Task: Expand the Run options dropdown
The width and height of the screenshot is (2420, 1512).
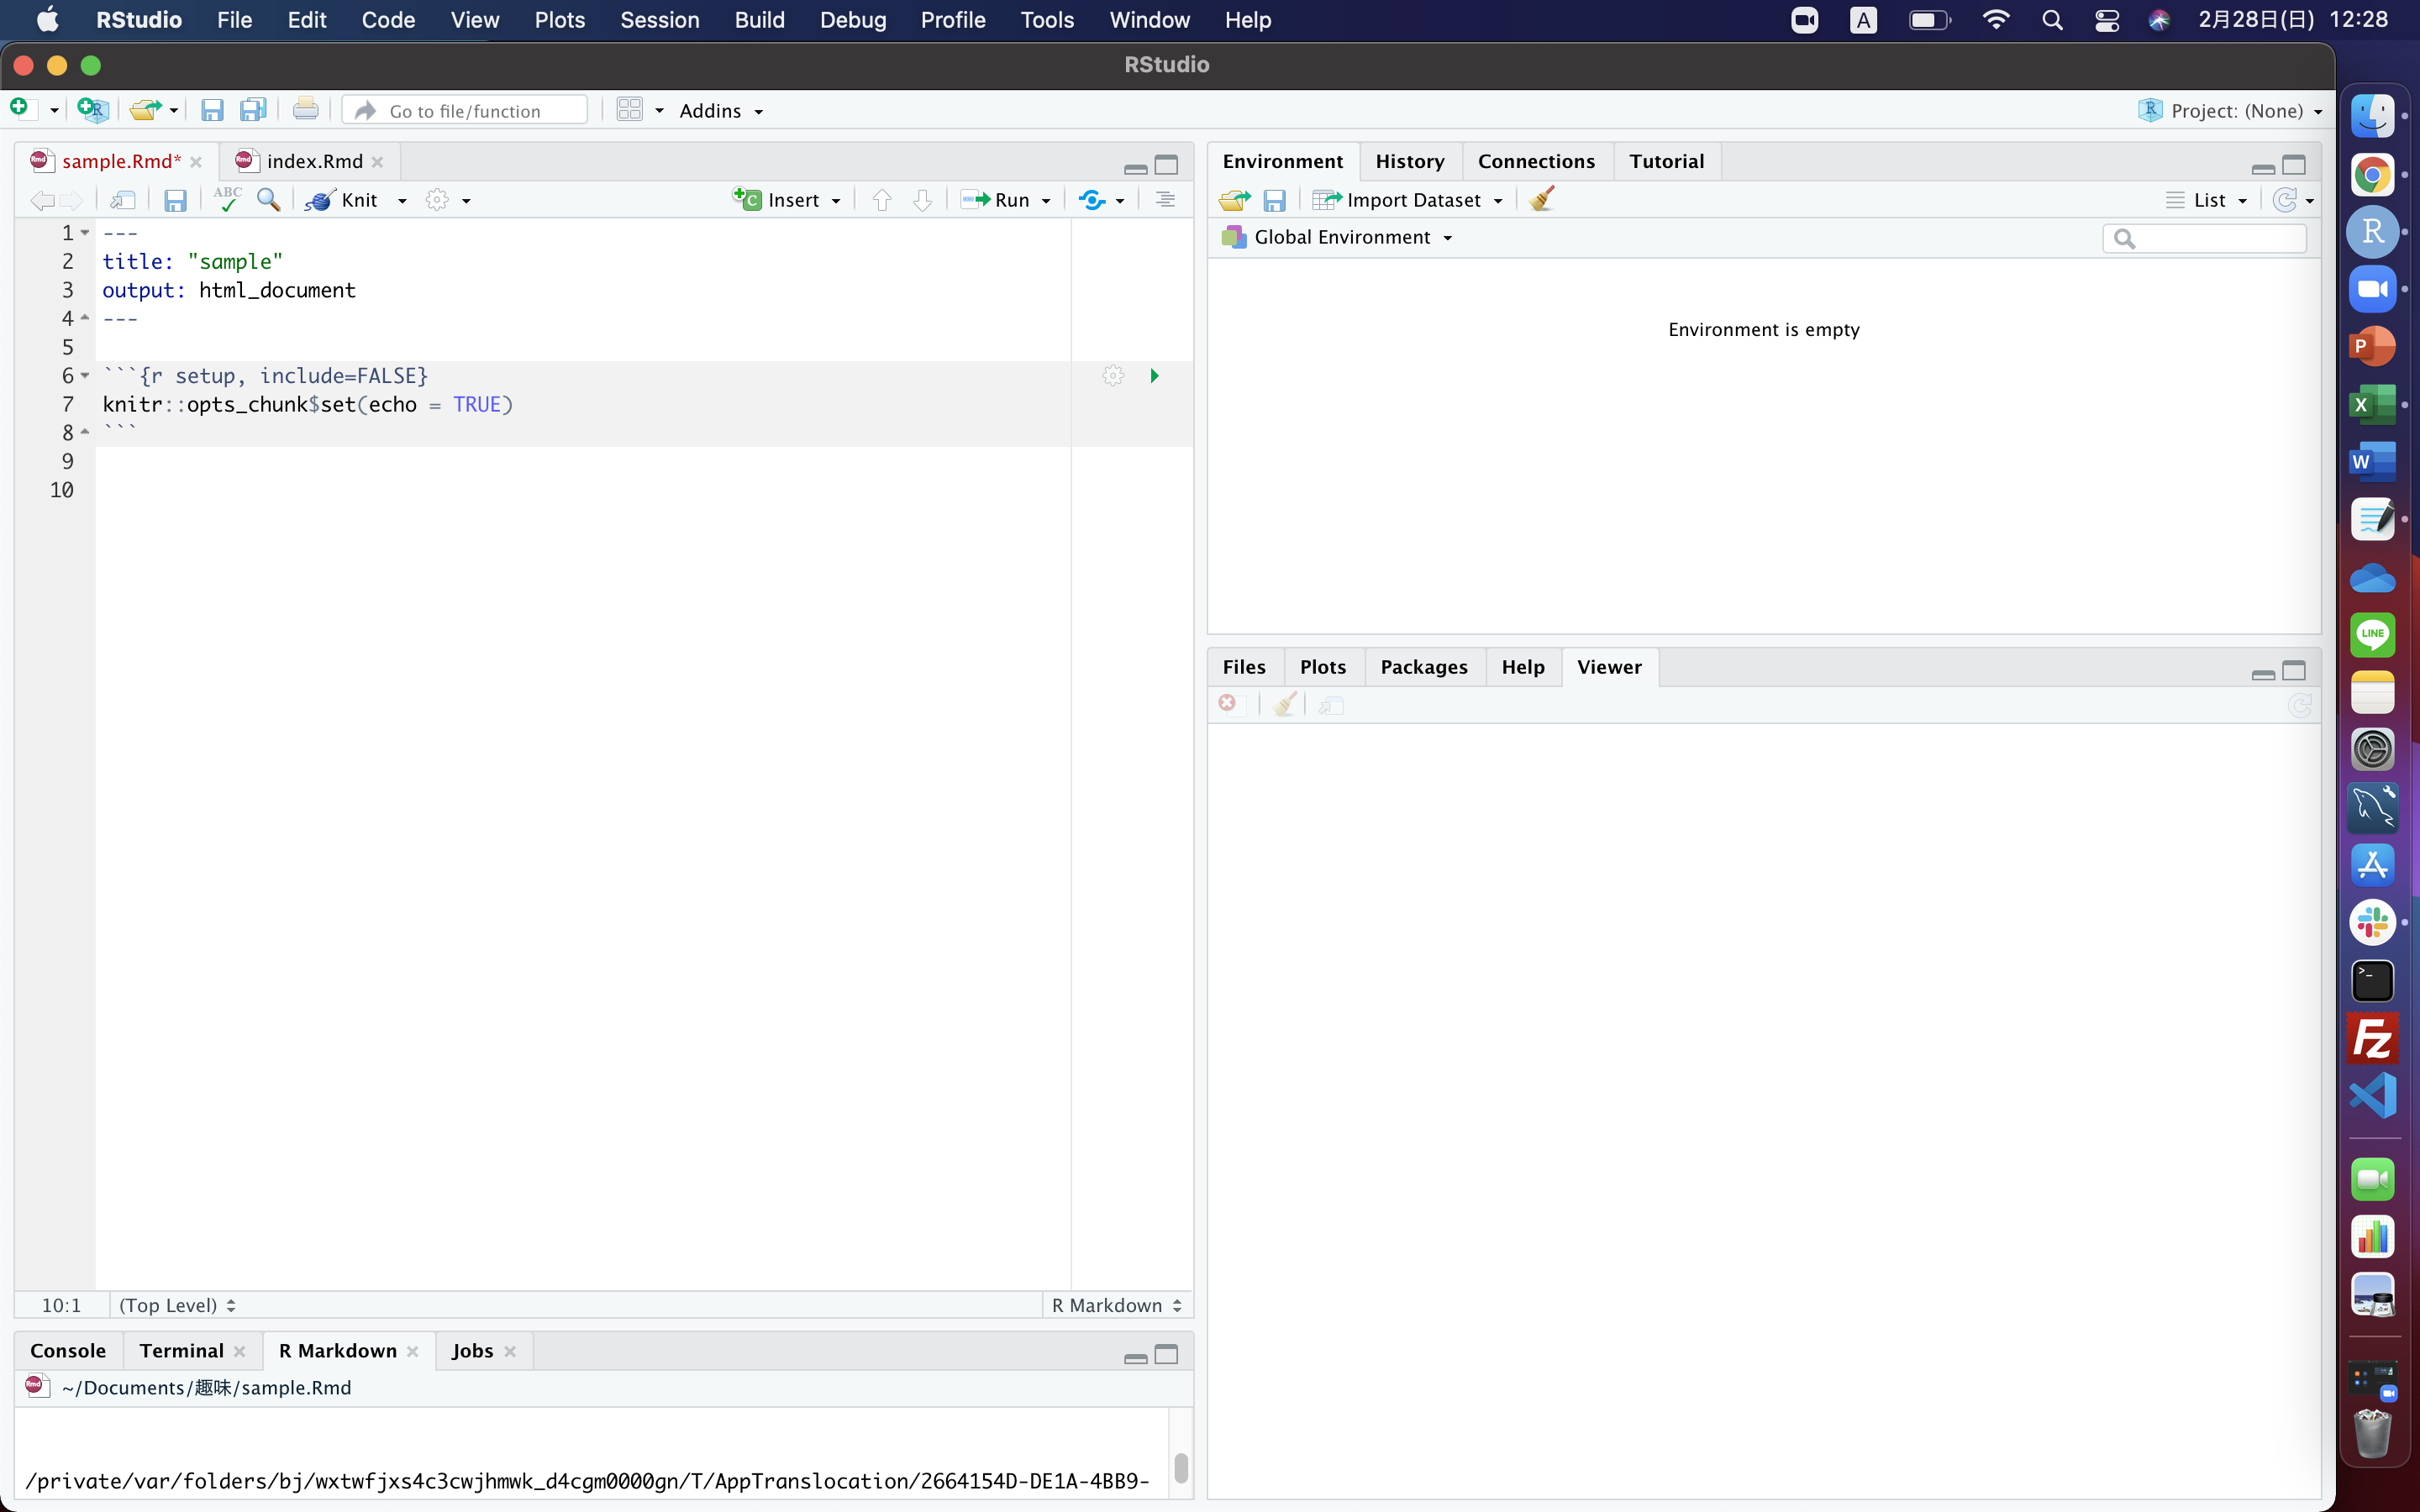Action: [1046, 201]
